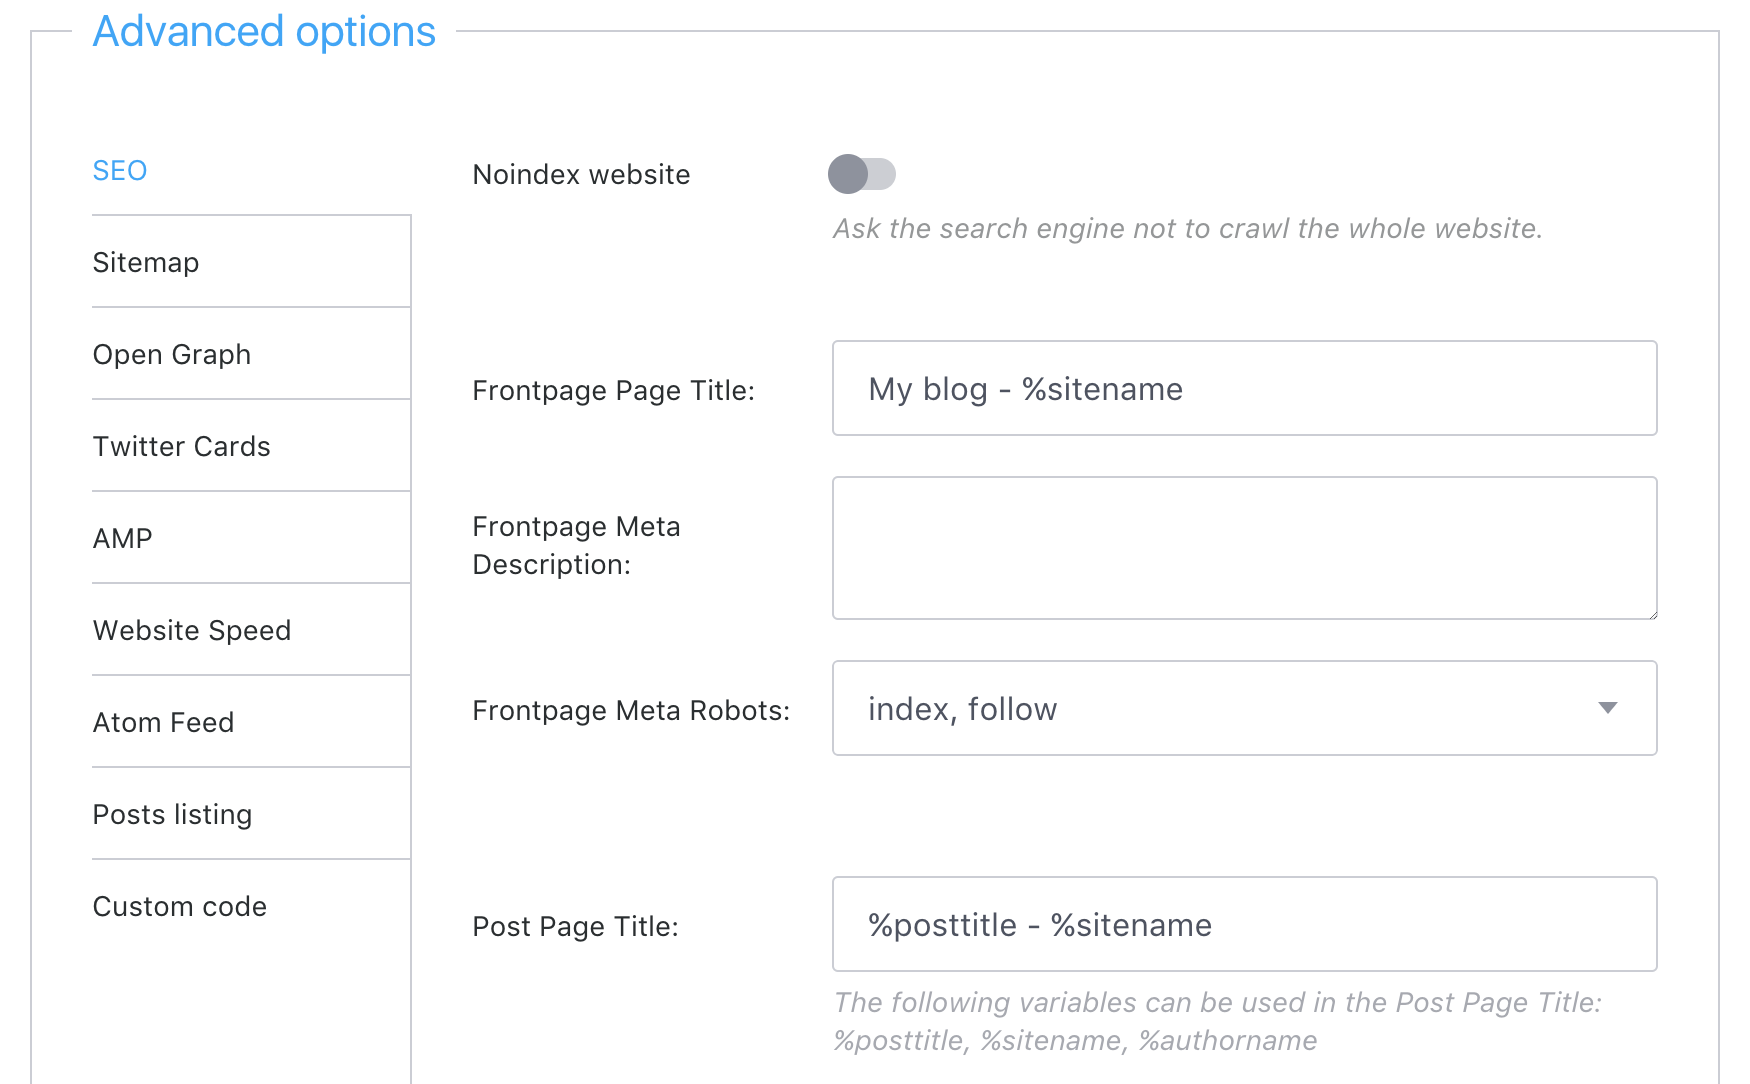The width and height of the screenshot is (1750, 1084).
Task: Open the Twitter Cards tab
Action: (181, 446)
